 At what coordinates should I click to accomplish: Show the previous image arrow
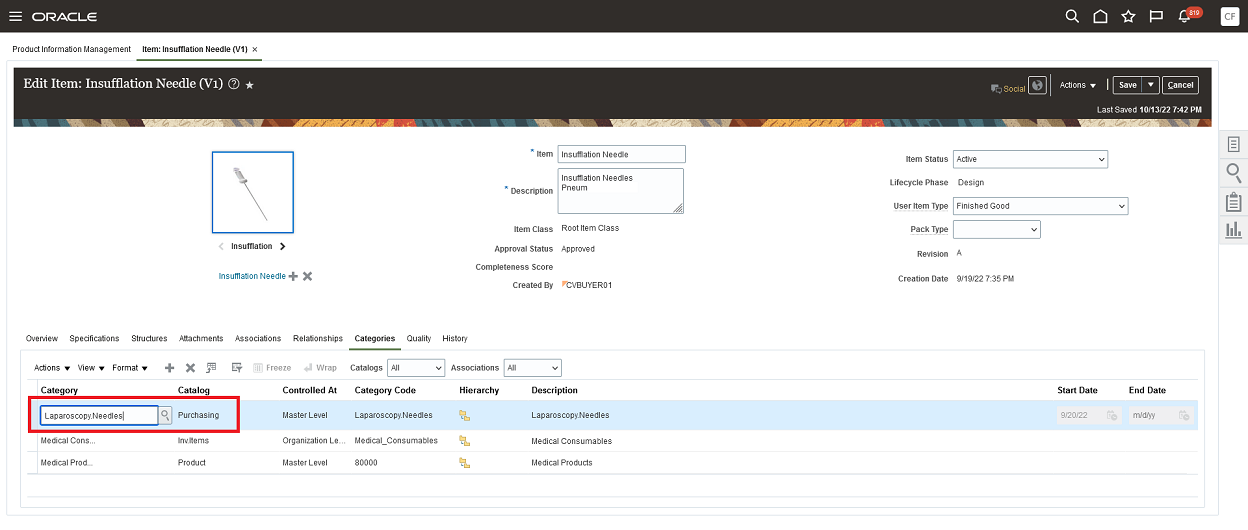(221, 246)
